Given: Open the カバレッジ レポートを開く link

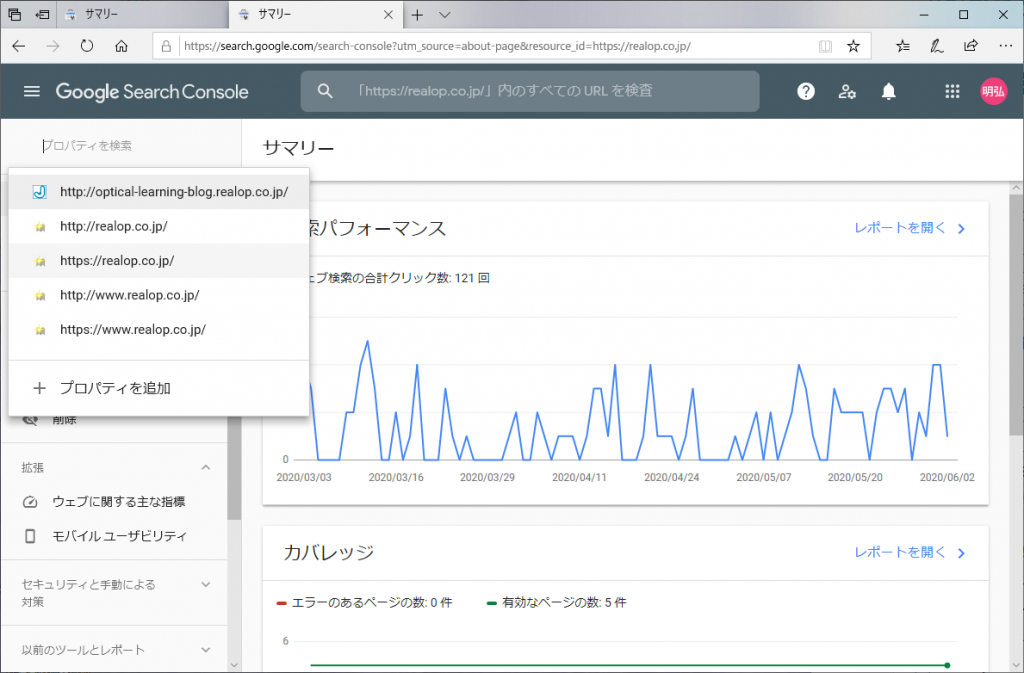Looking at the screenshot, I should tap(910, 552).
